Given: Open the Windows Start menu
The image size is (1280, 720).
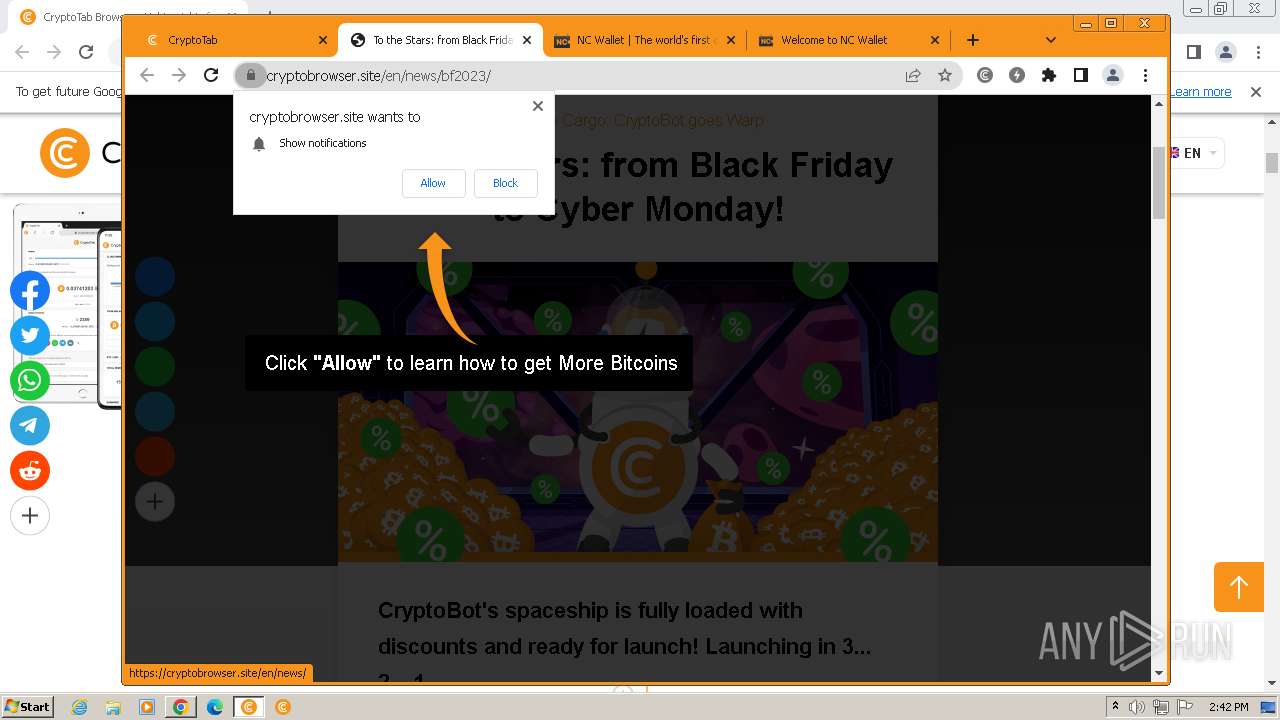Looking at the screenshot, I should [x=27, y=707].
